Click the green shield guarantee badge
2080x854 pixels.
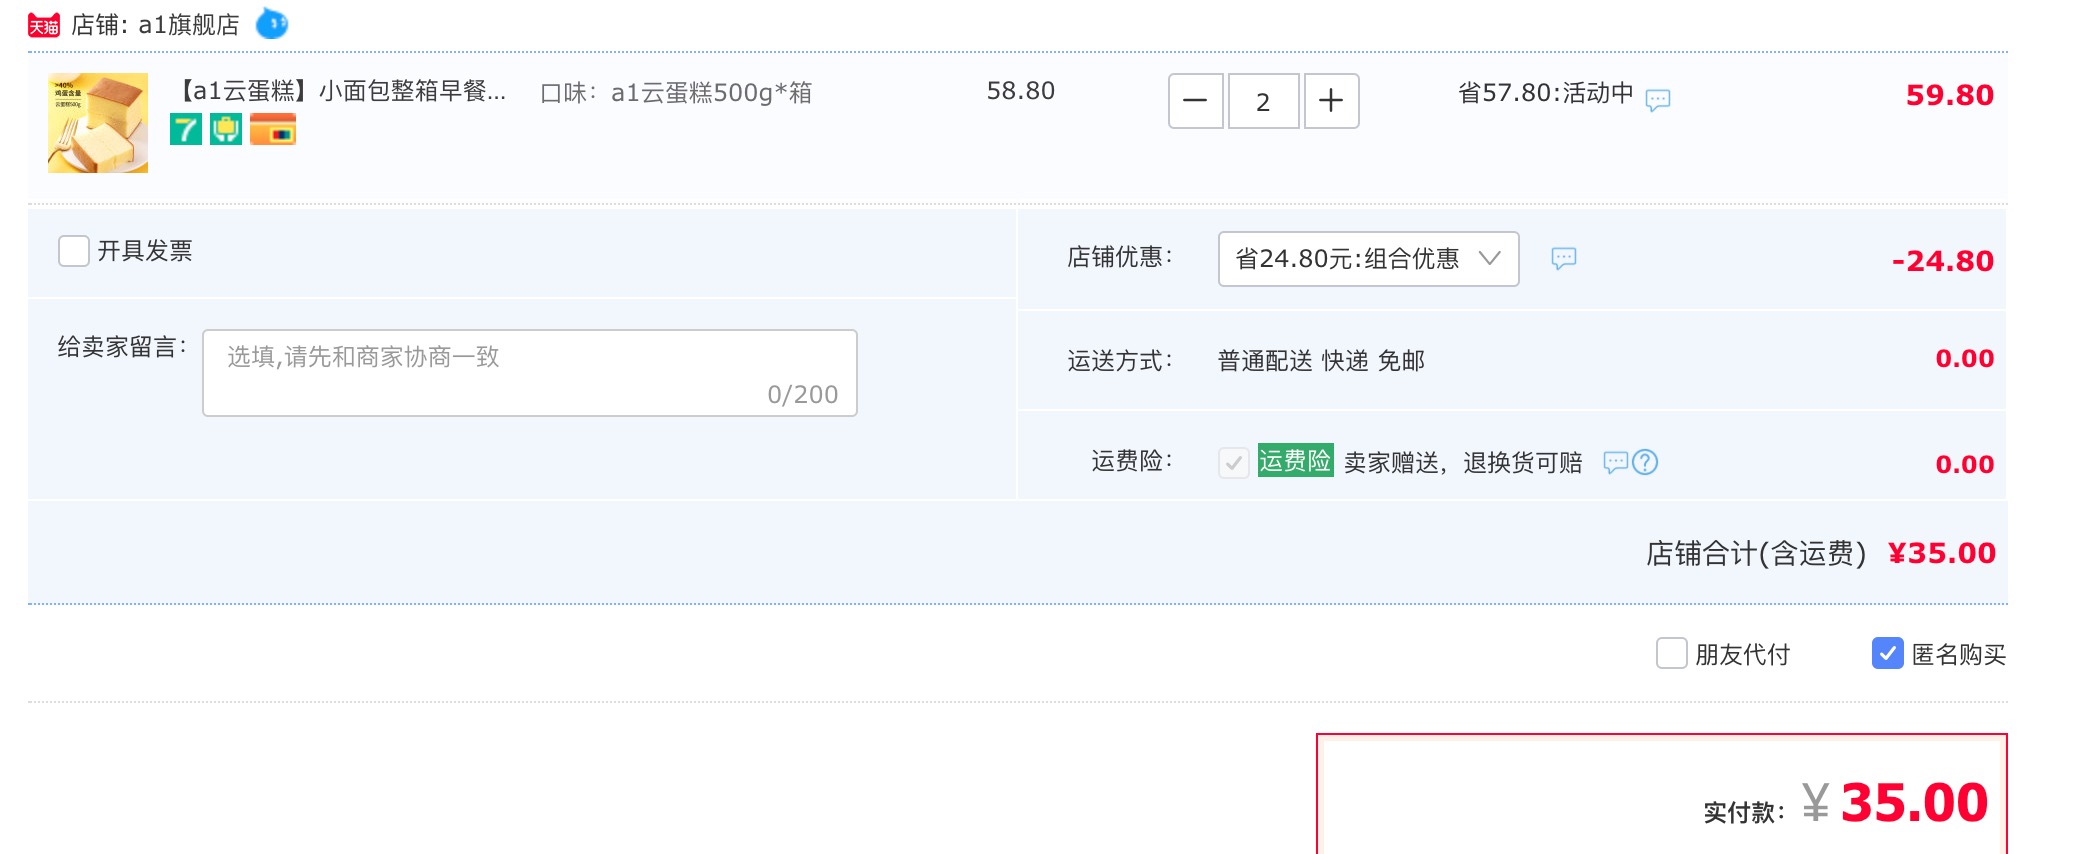coord(226,129)
